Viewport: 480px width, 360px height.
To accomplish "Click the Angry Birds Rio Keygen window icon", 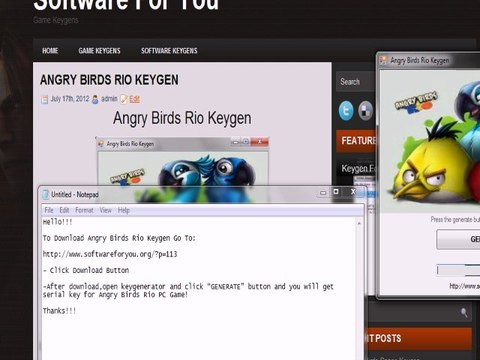I will coord(383,60).
